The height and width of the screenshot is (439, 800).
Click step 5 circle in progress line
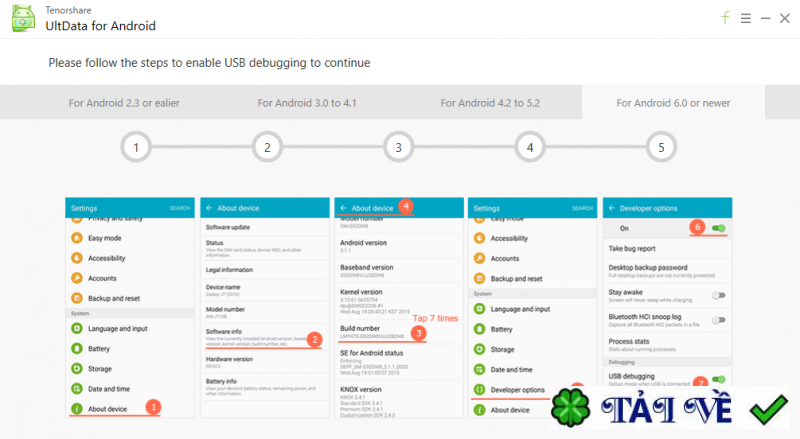(661, 147)
